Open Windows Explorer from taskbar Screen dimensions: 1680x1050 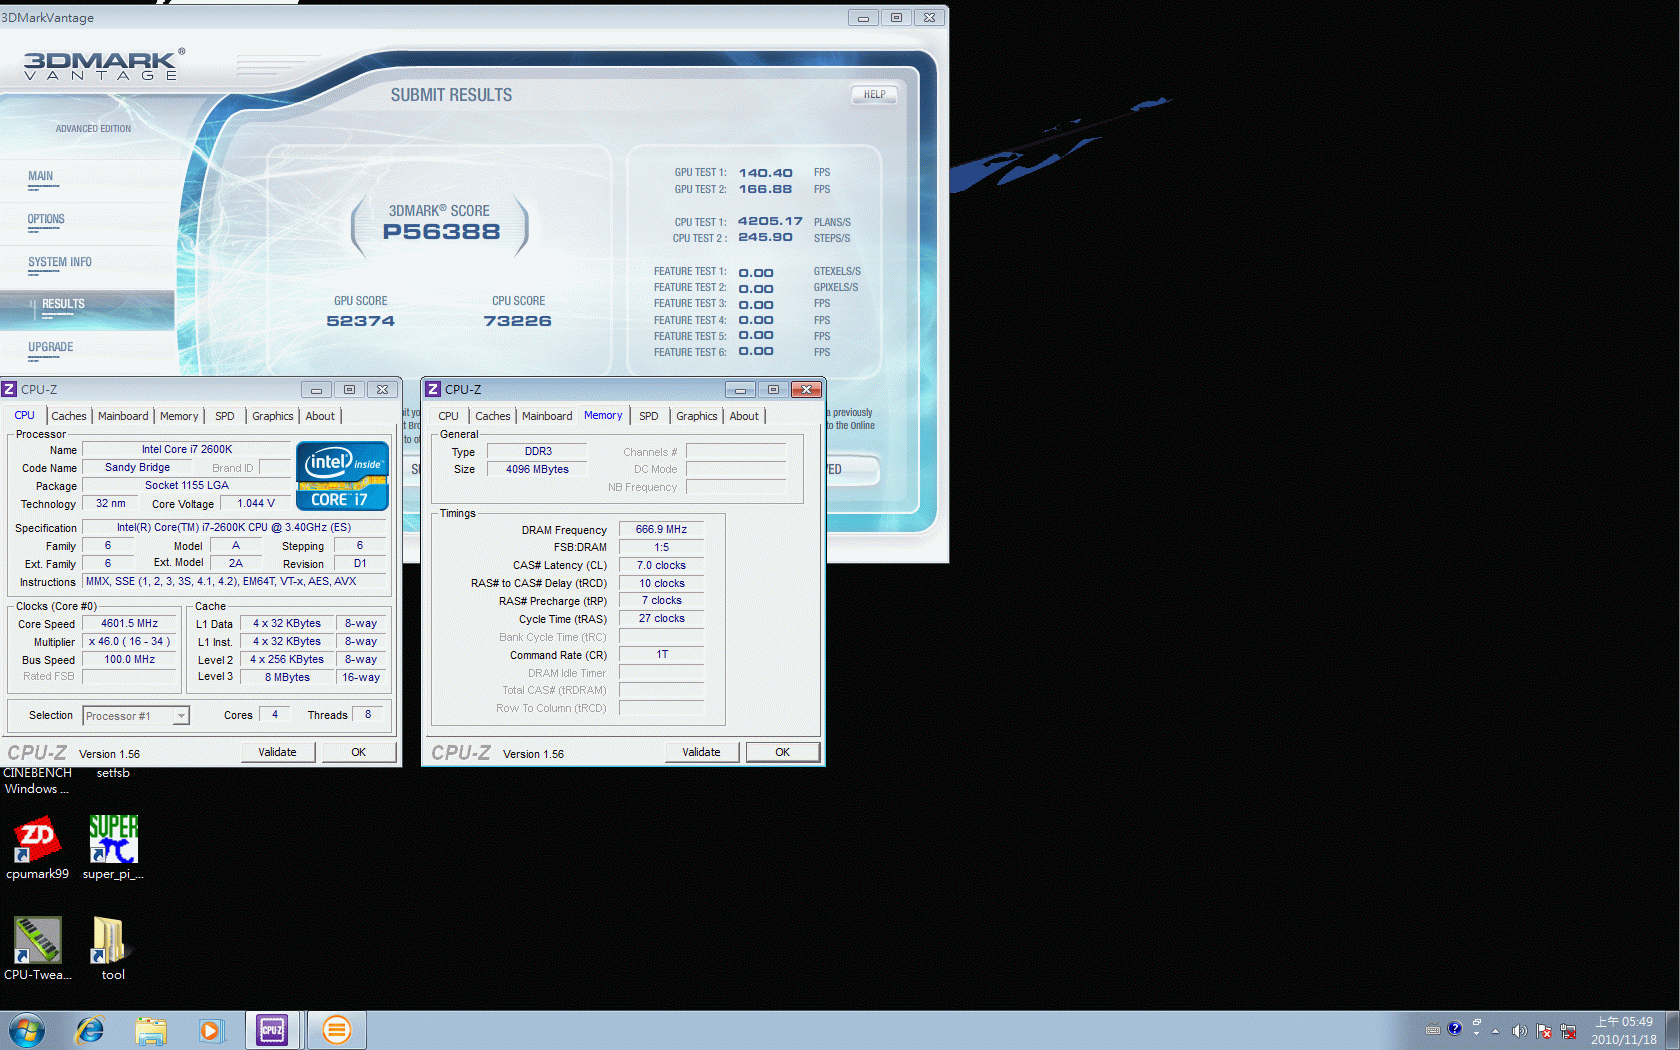[x=151, y=1030]
